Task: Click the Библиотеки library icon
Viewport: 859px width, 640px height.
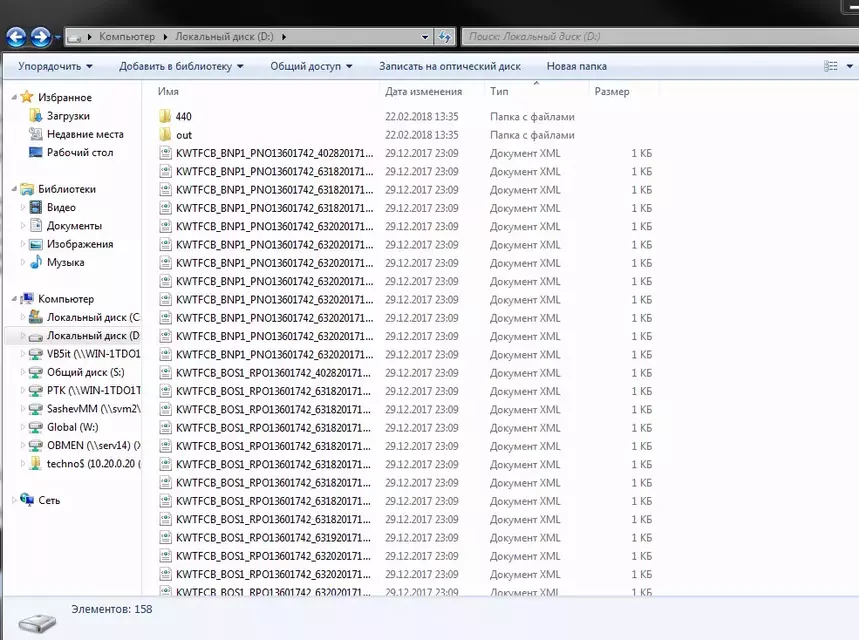Action: point(27,189)
